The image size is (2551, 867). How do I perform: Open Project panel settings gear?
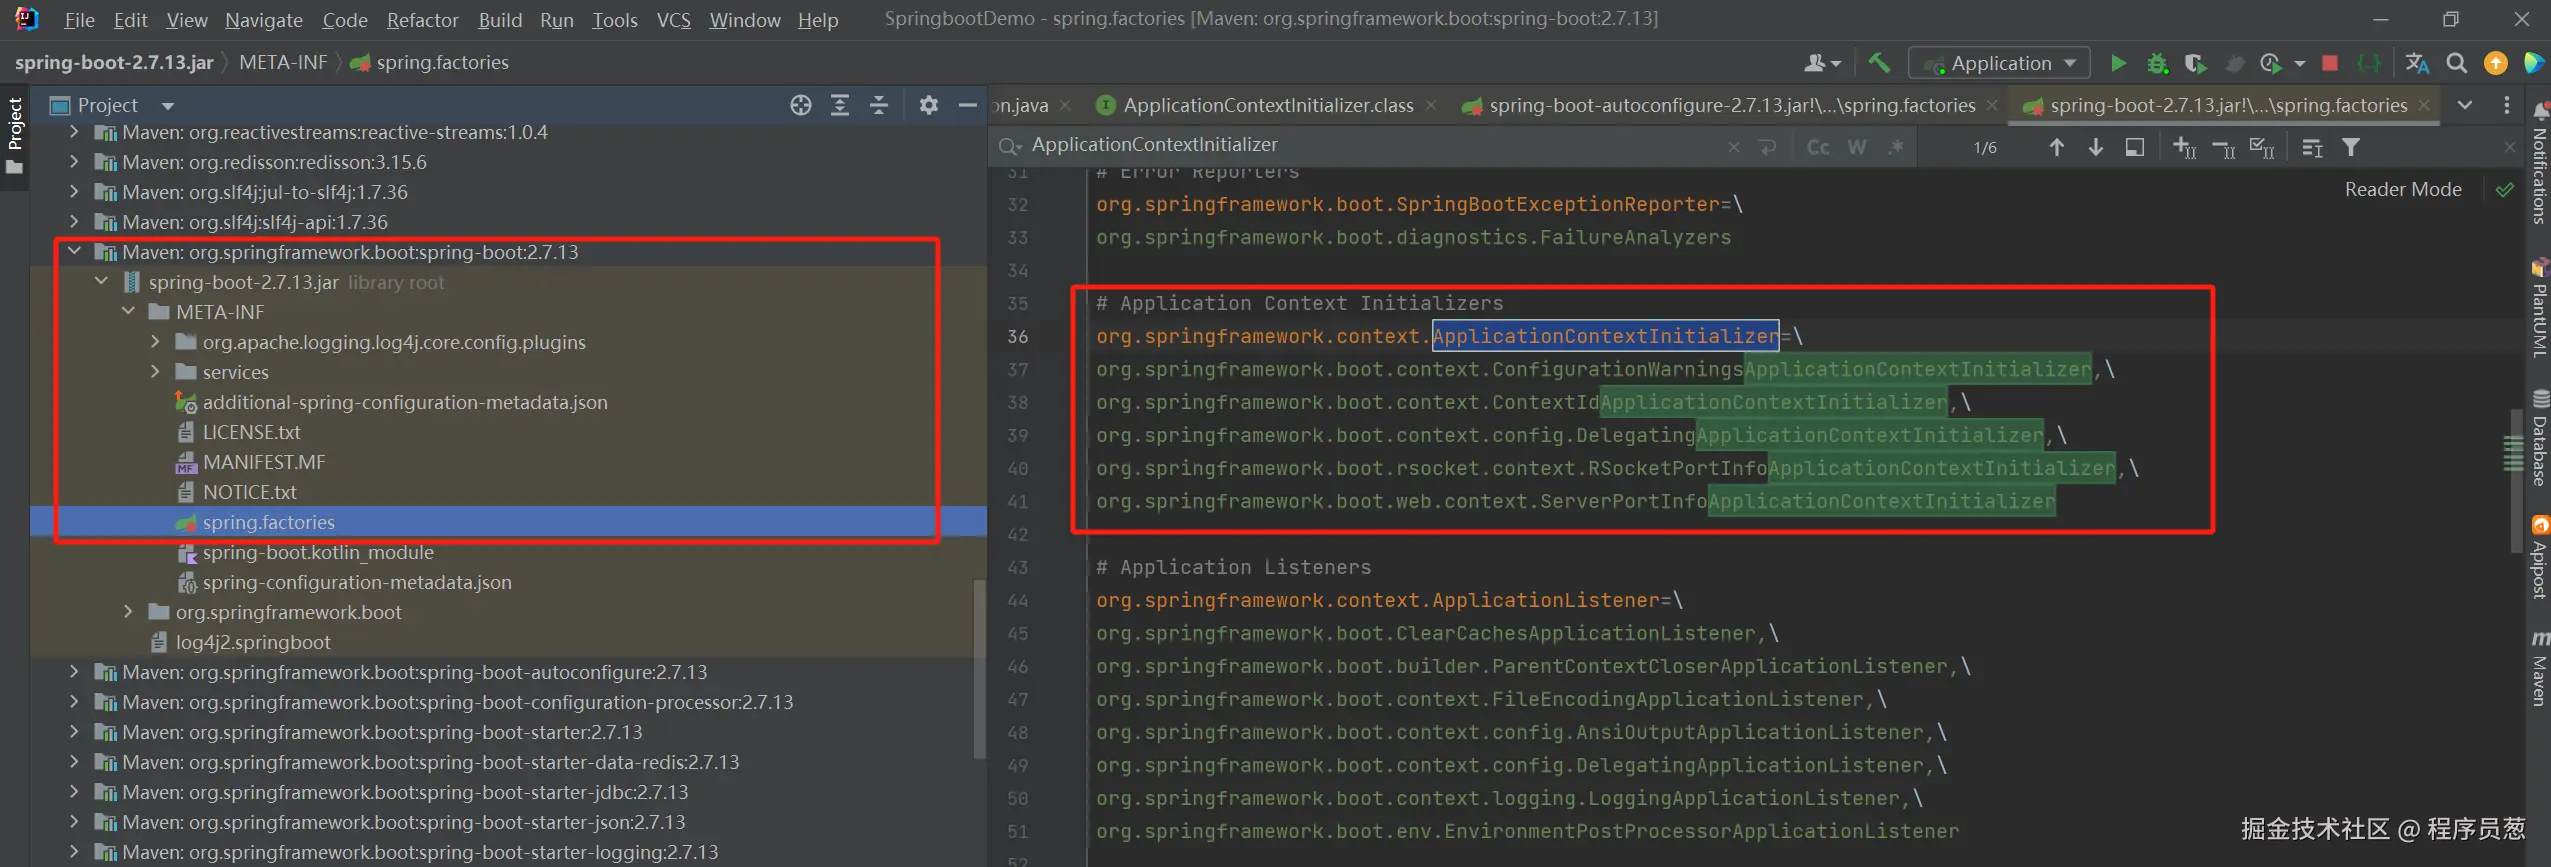pos(929,105)
